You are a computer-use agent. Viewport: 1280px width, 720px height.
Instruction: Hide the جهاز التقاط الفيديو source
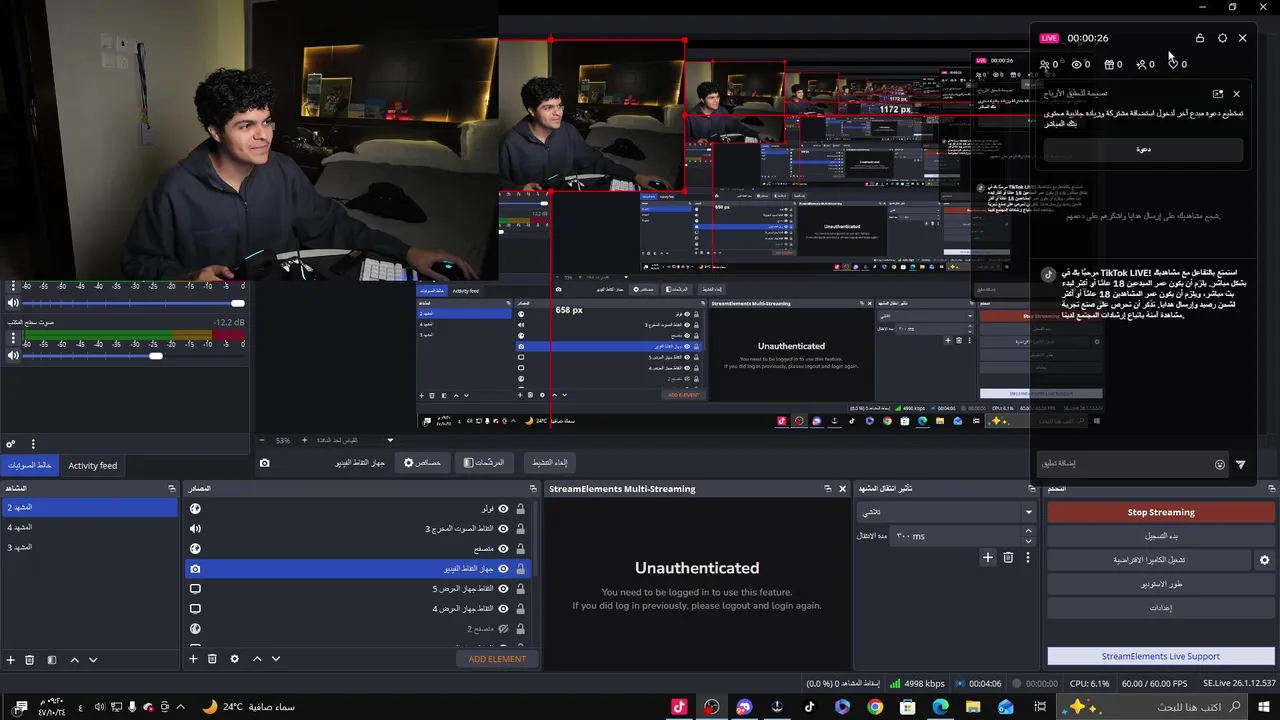point(503,569)
